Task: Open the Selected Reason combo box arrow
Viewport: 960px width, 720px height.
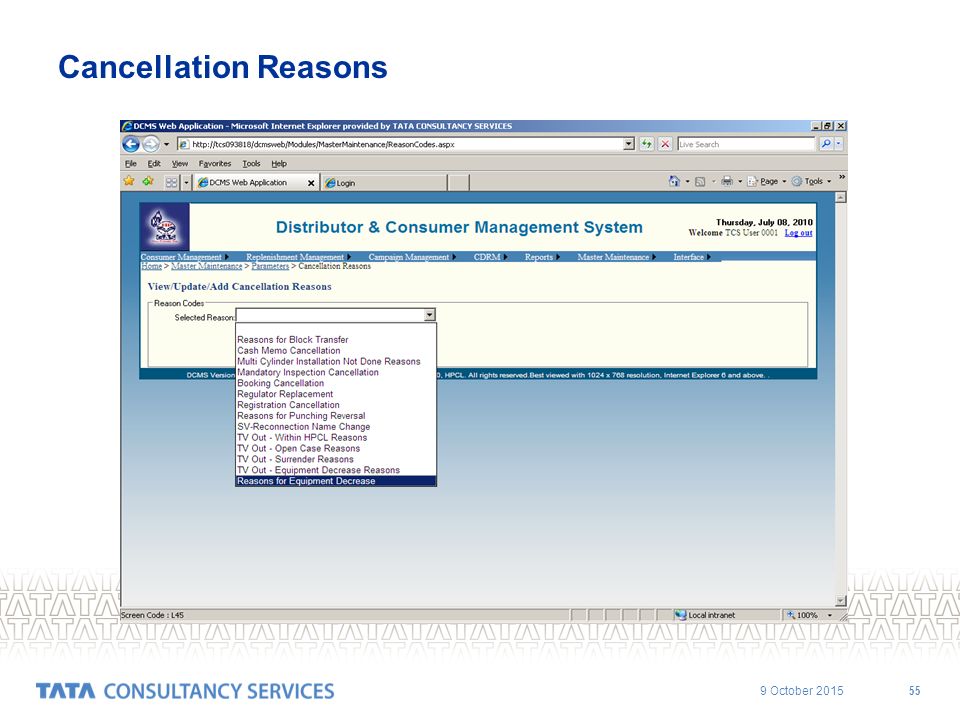Action: (430, 315)
